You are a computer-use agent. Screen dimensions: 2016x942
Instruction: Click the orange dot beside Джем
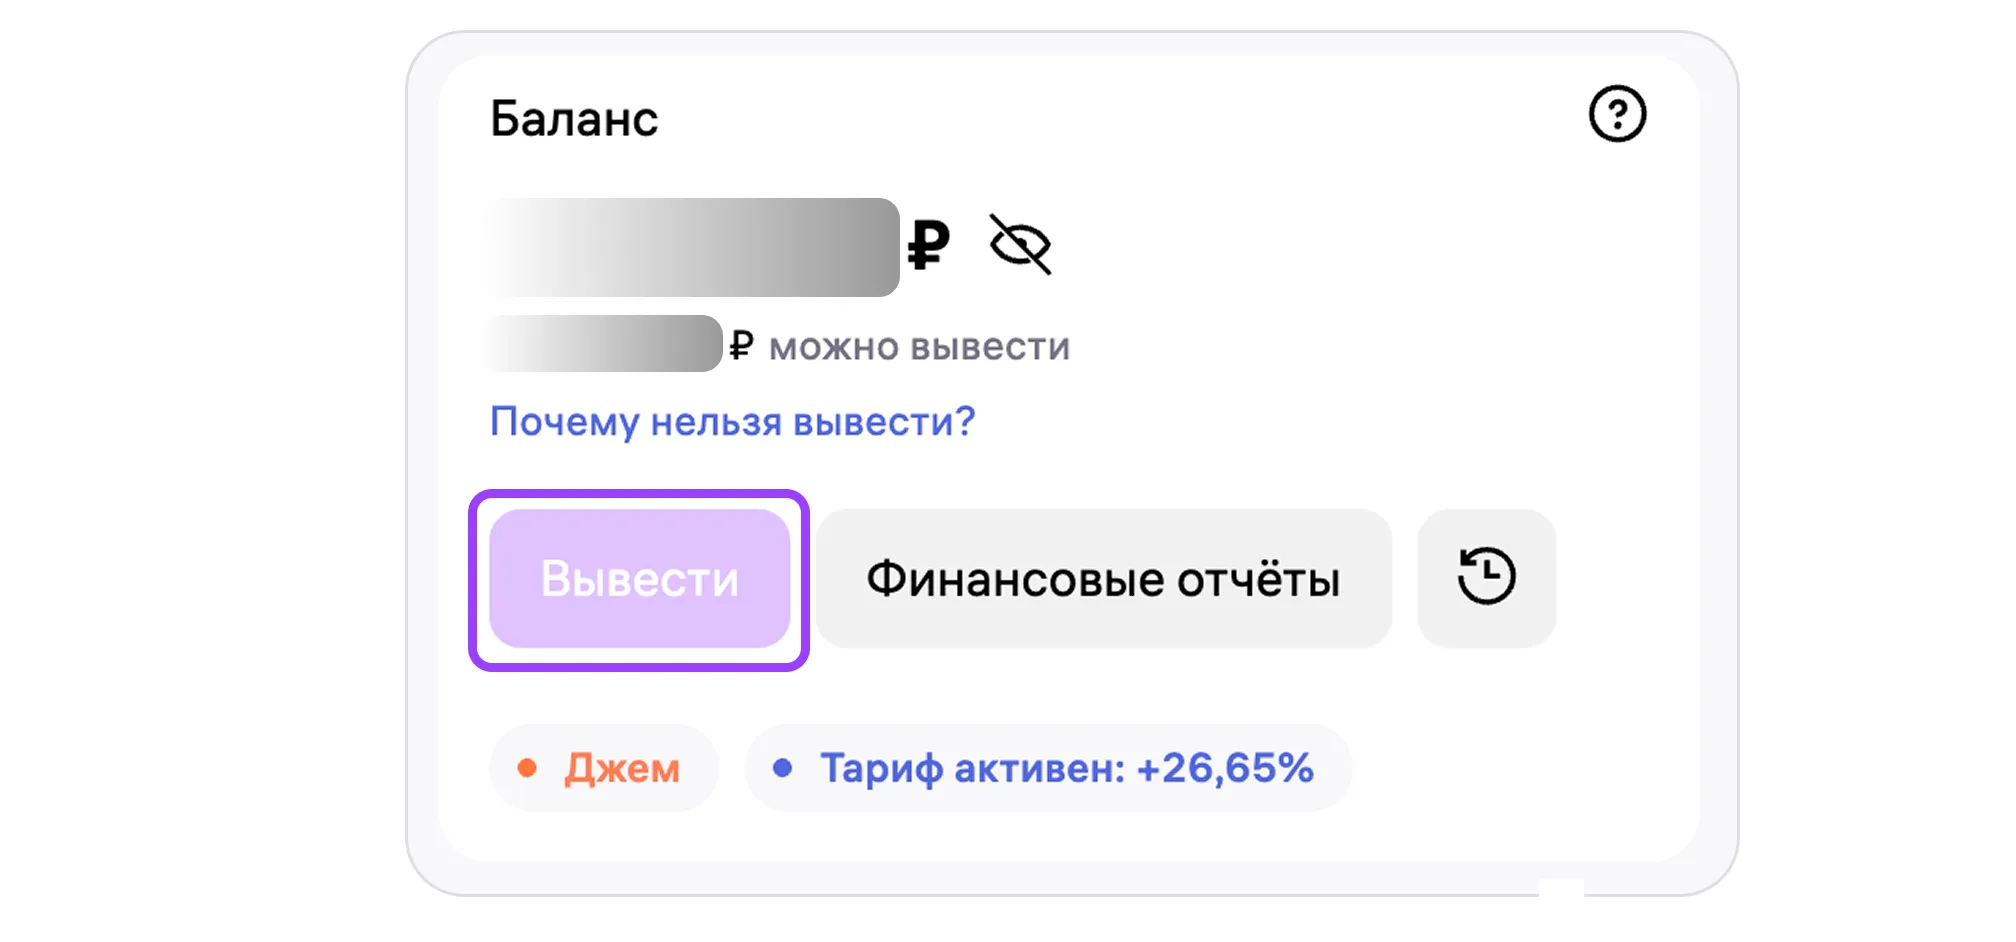pyautogui.click(x=527, y=768)
